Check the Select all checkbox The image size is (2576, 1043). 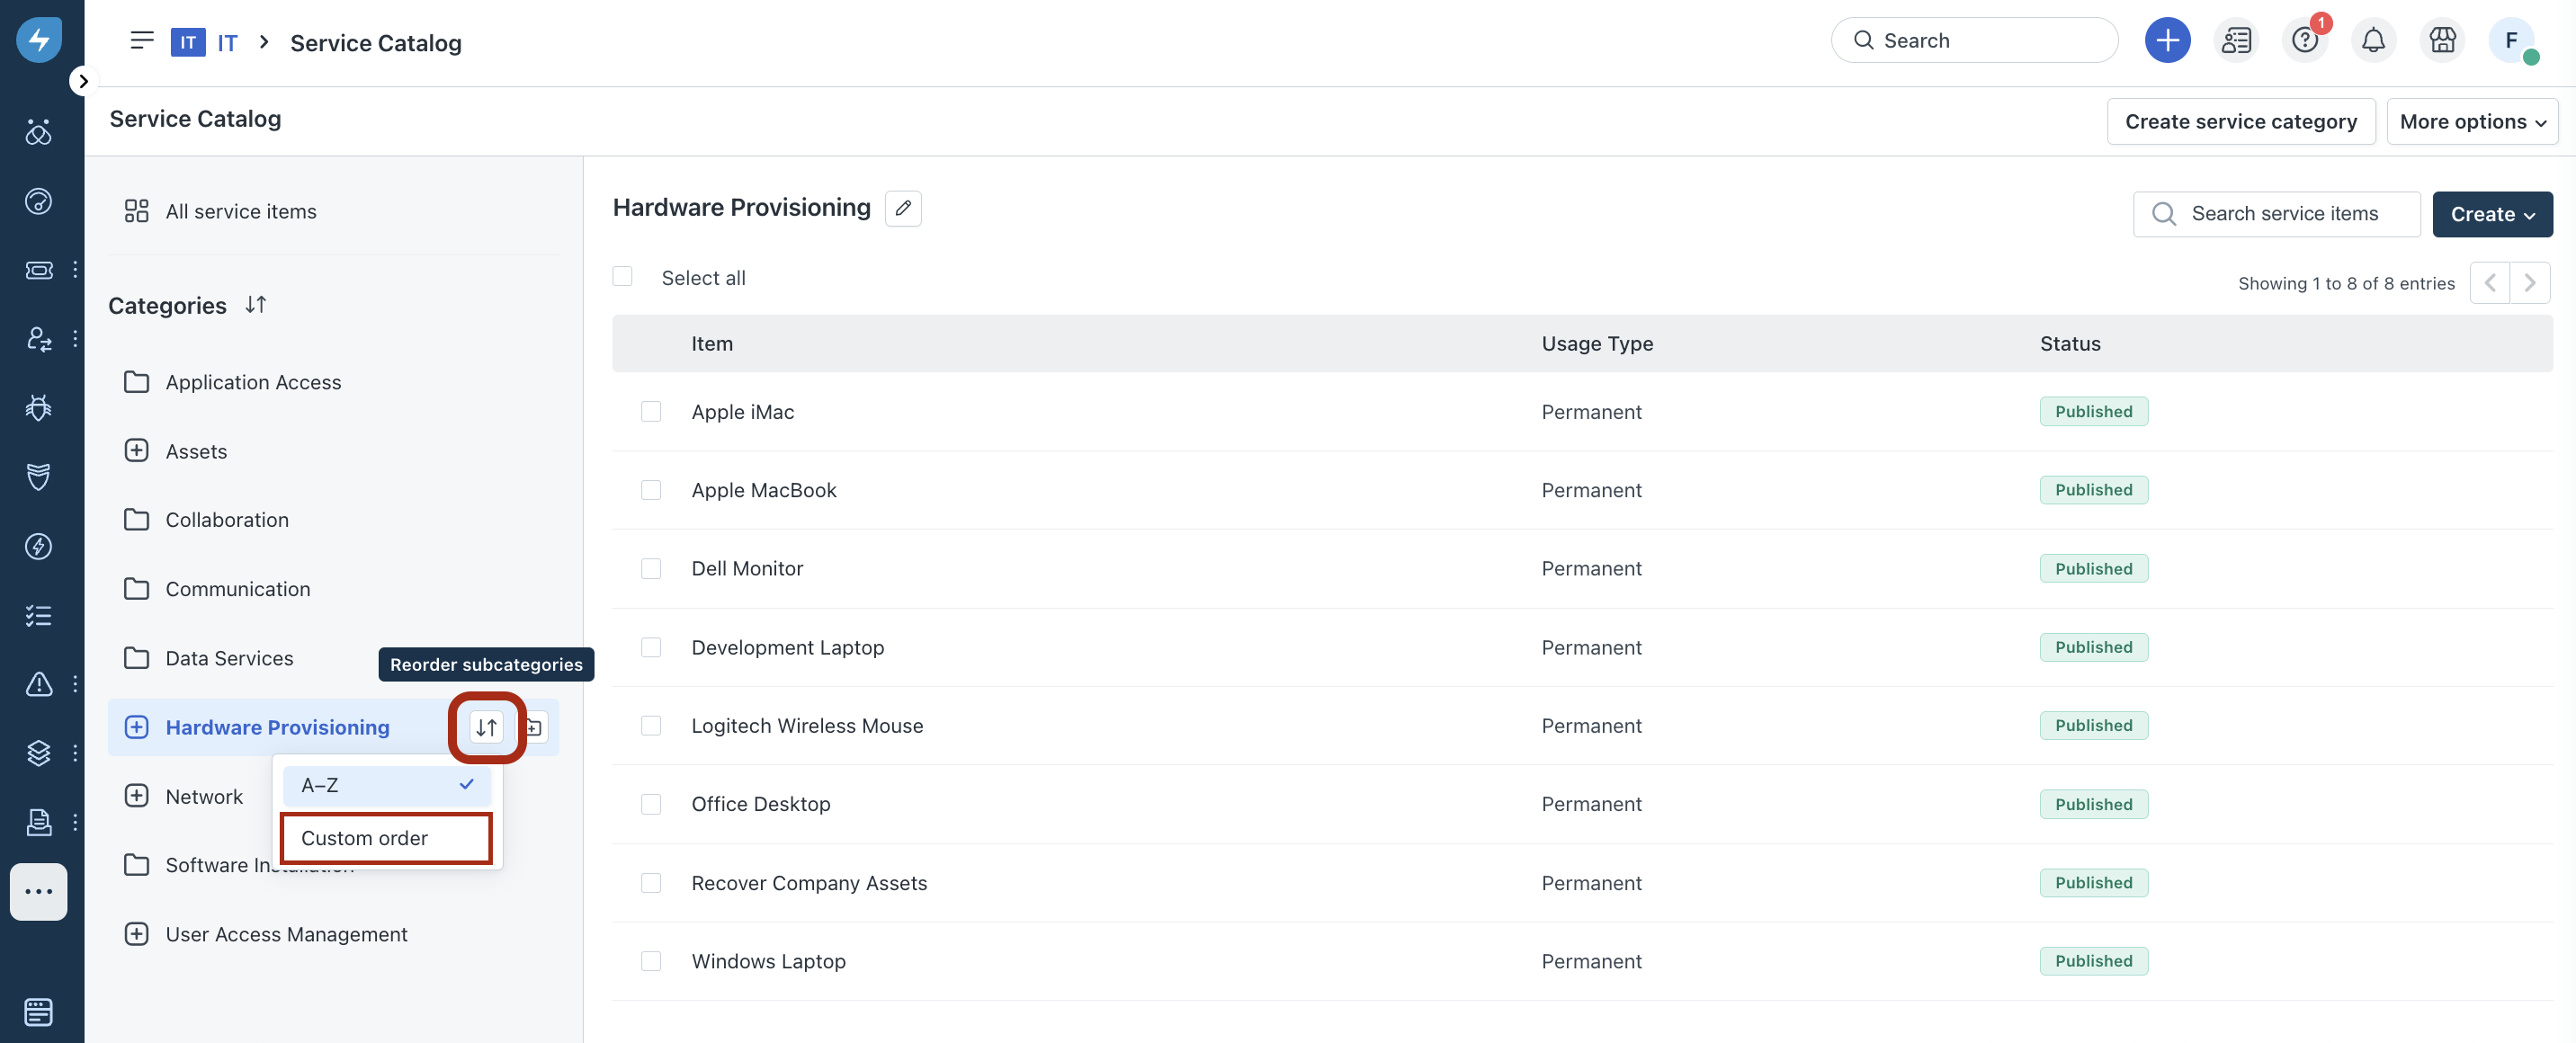[622, 277]
